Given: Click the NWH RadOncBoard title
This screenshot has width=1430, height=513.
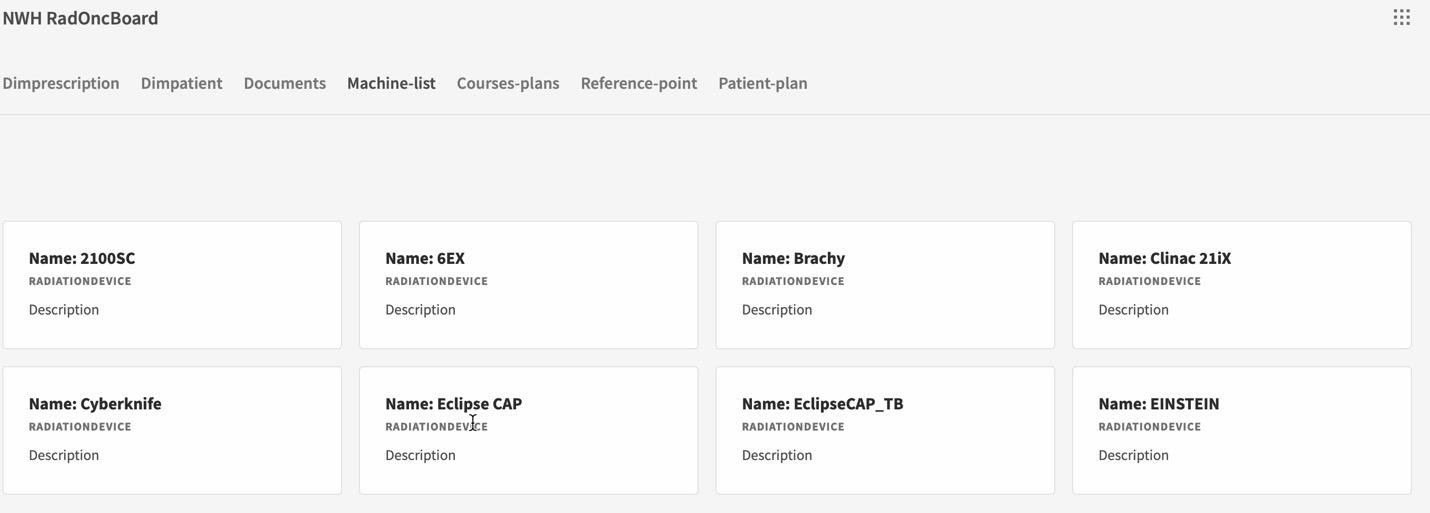Looking at the screenshot, I should (80, 18).
